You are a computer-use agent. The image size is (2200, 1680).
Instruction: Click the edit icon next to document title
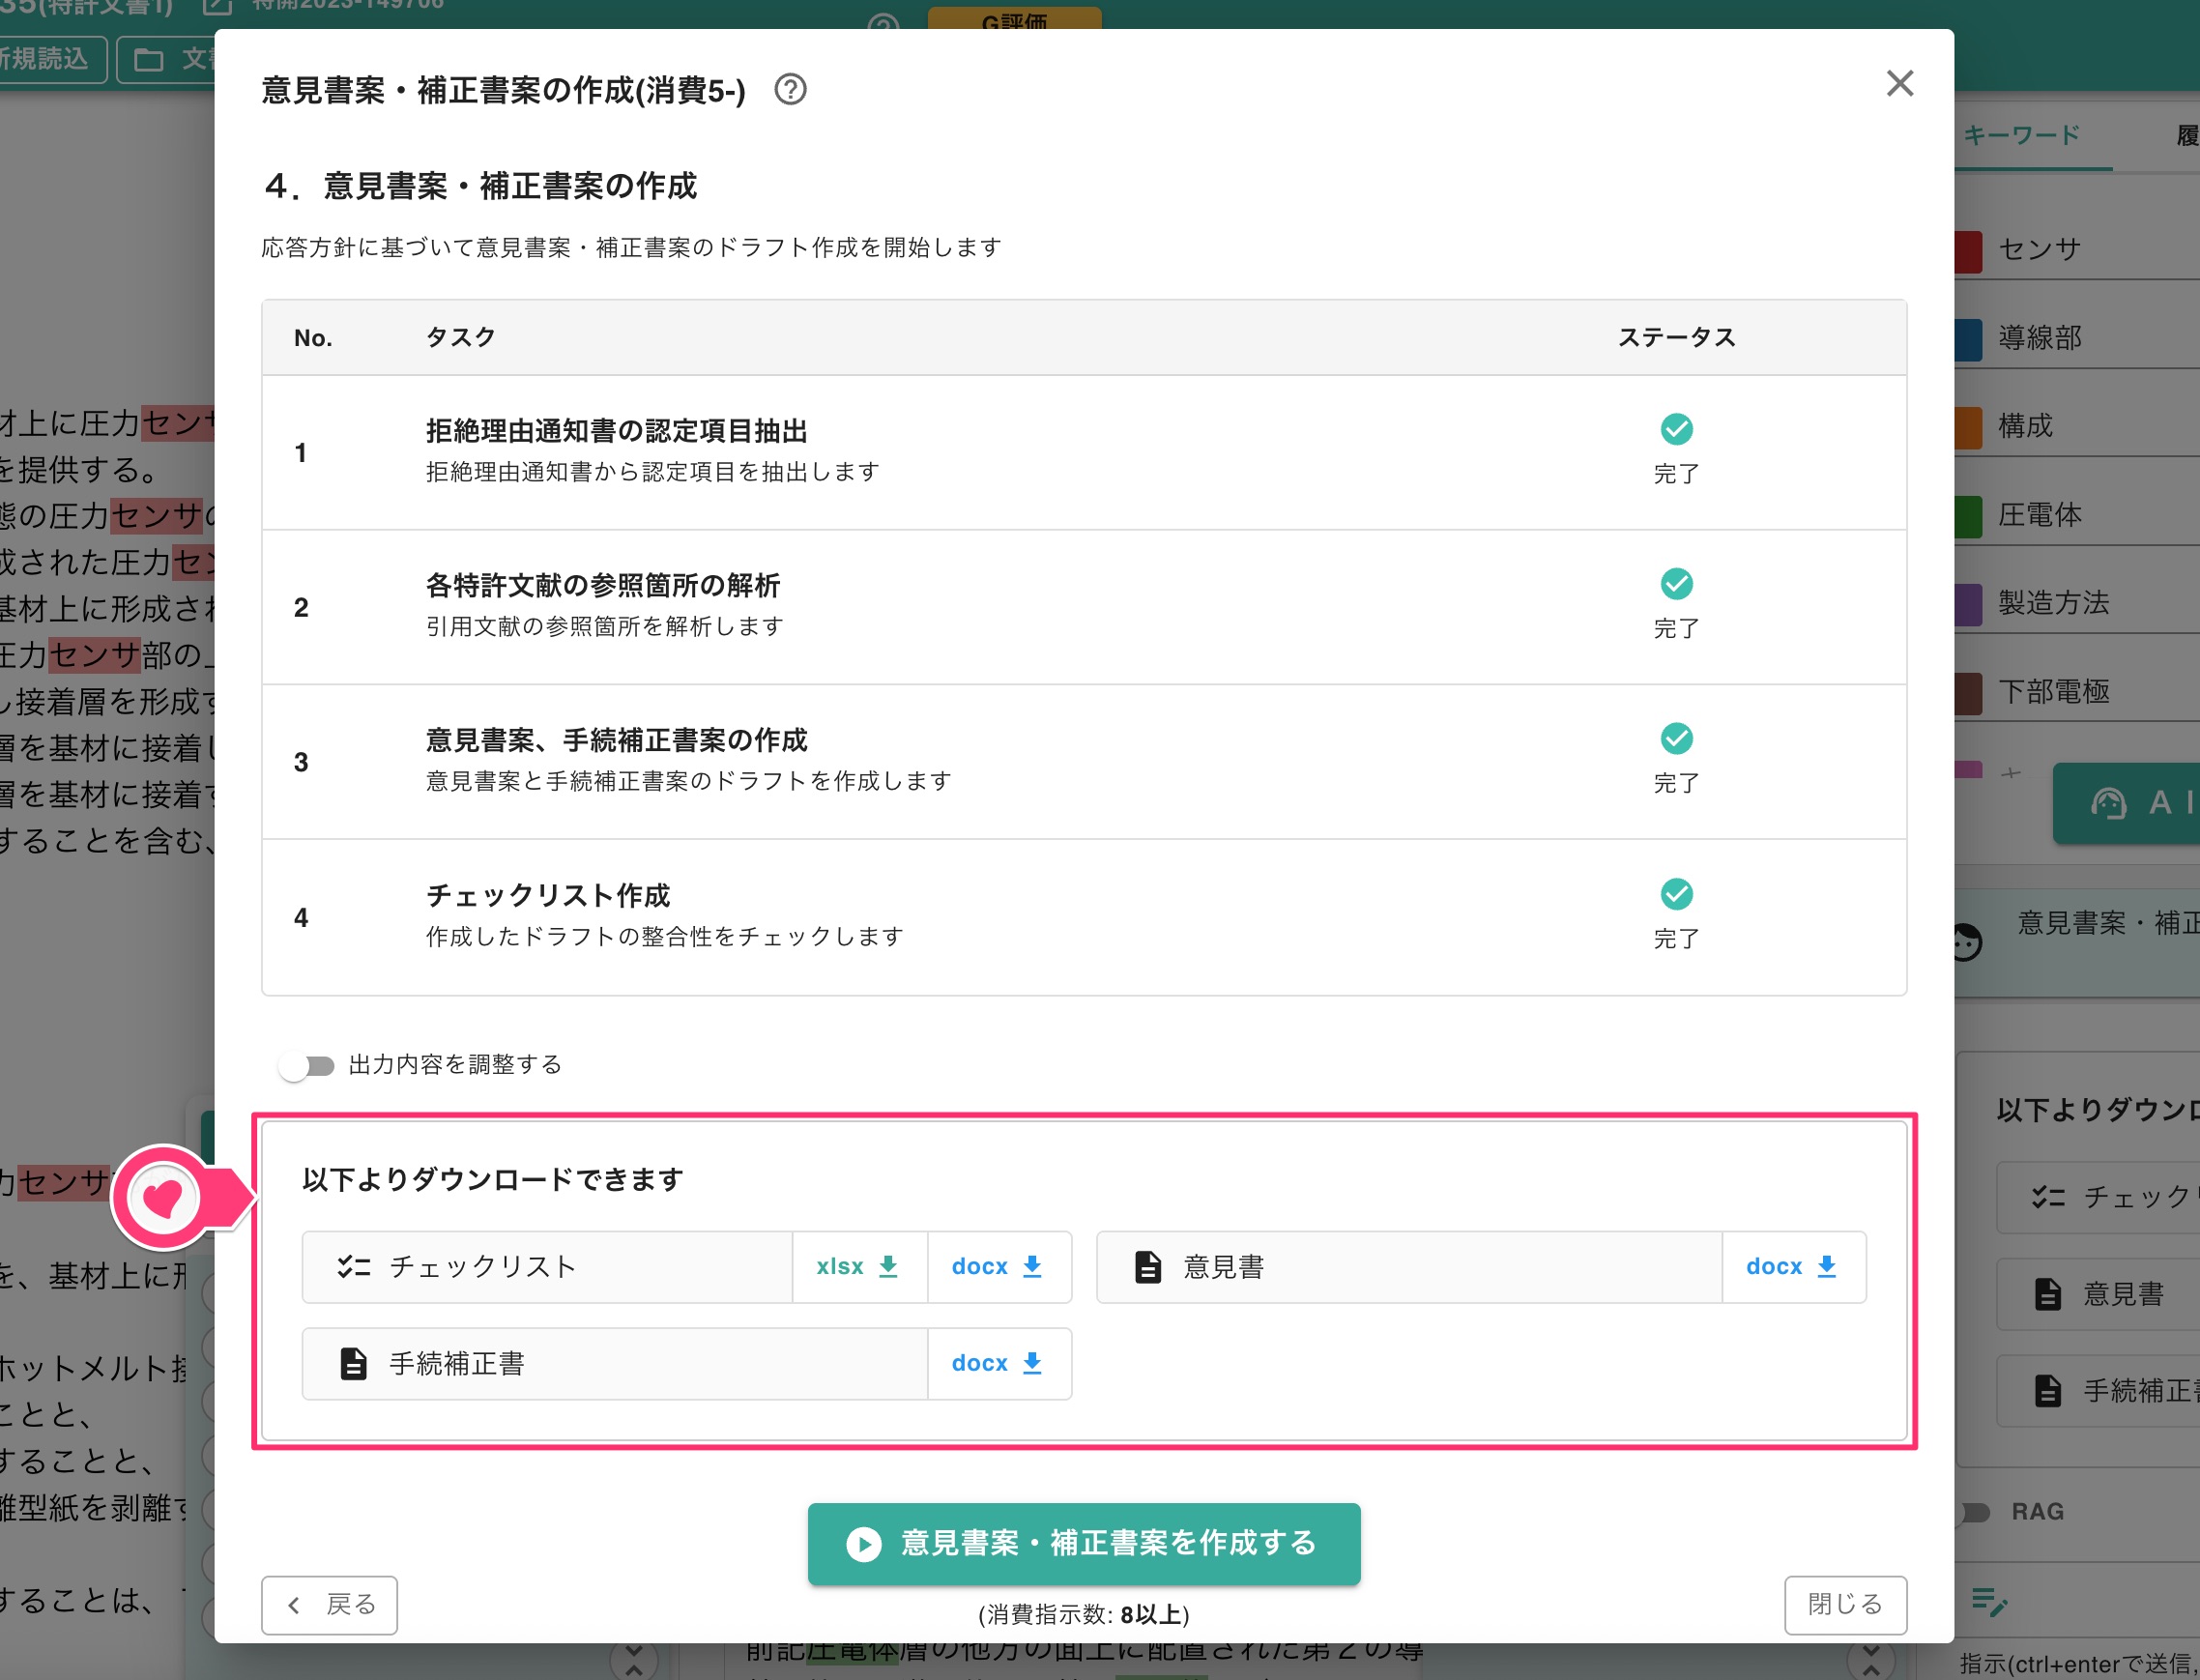(x=217, y=7)
